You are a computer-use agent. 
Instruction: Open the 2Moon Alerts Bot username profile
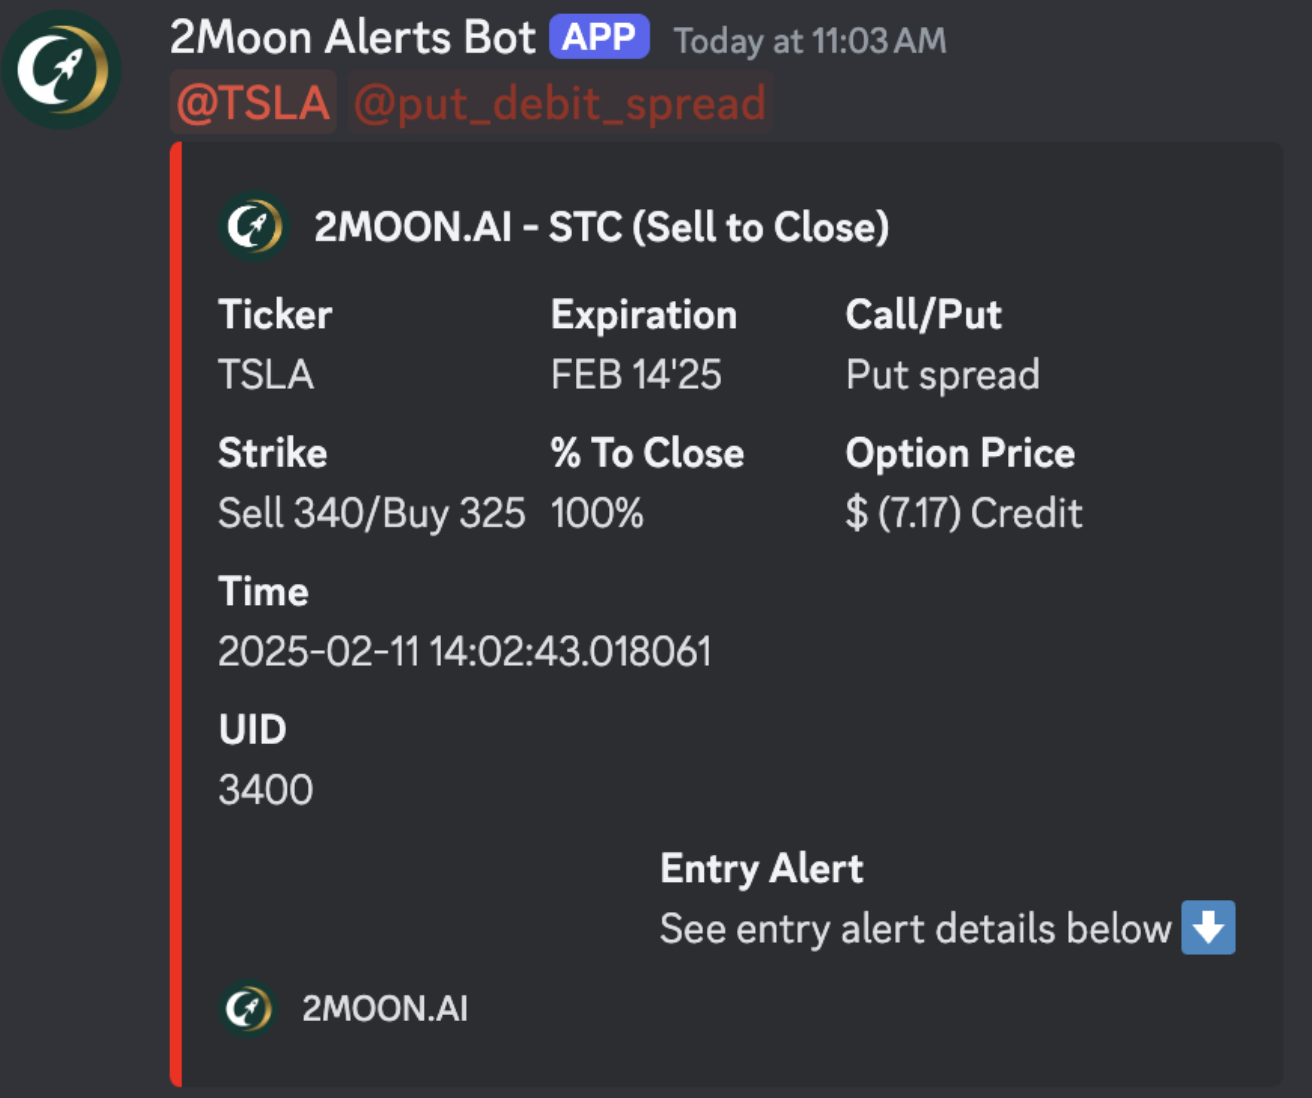[x=353, y=38]
